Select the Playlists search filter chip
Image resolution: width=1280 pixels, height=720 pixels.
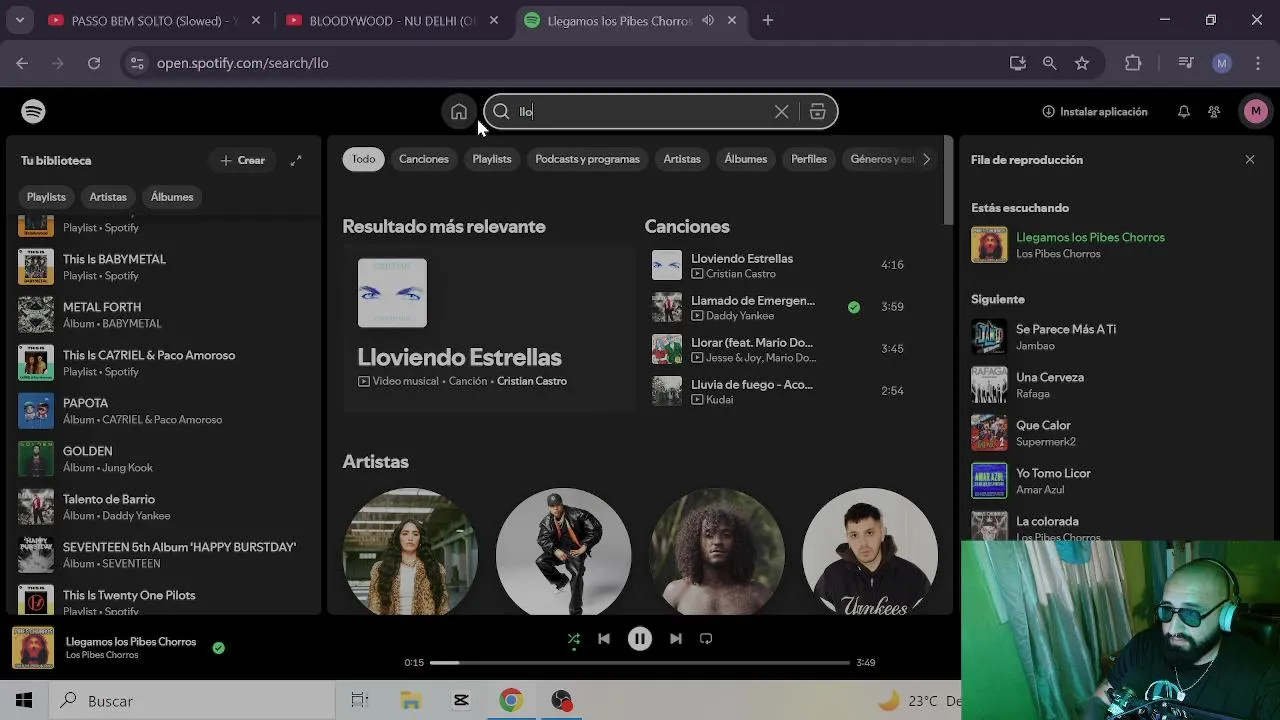tap(492, 159)
